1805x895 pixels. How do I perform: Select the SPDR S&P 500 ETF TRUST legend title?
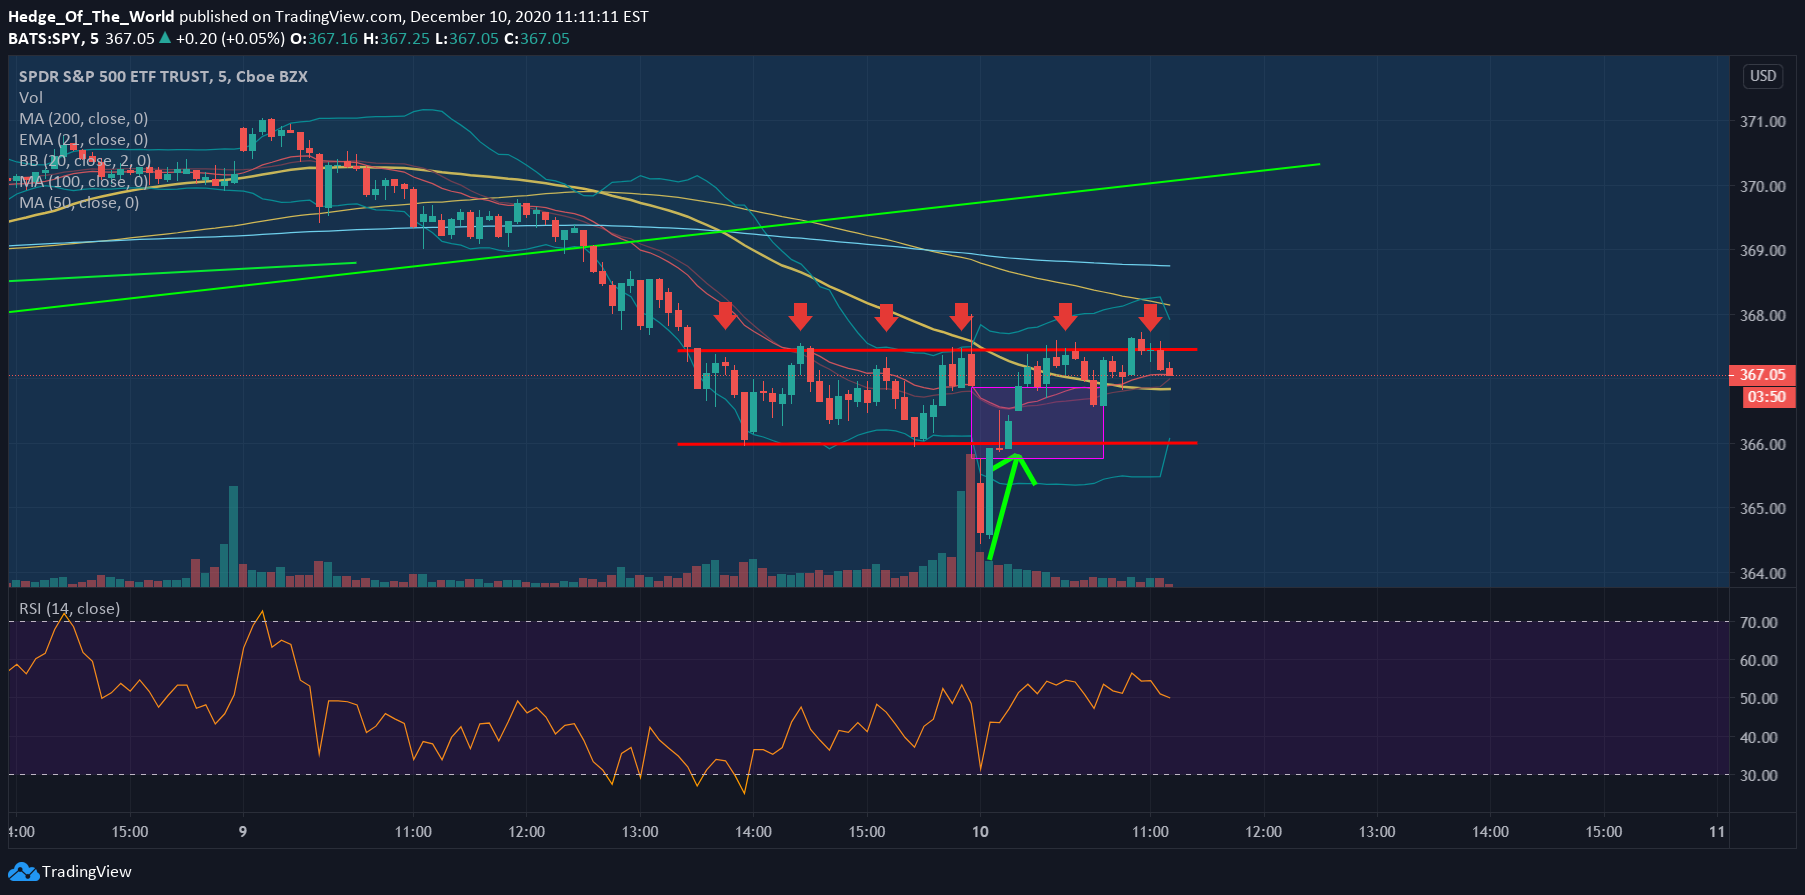point(163,76)
